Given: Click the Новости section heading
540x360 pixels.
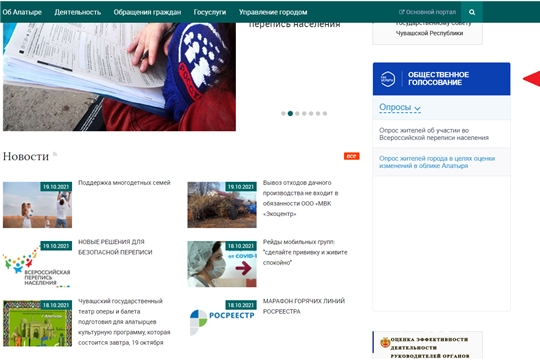Looking at the screenshot, I should [x=26, y=156].
